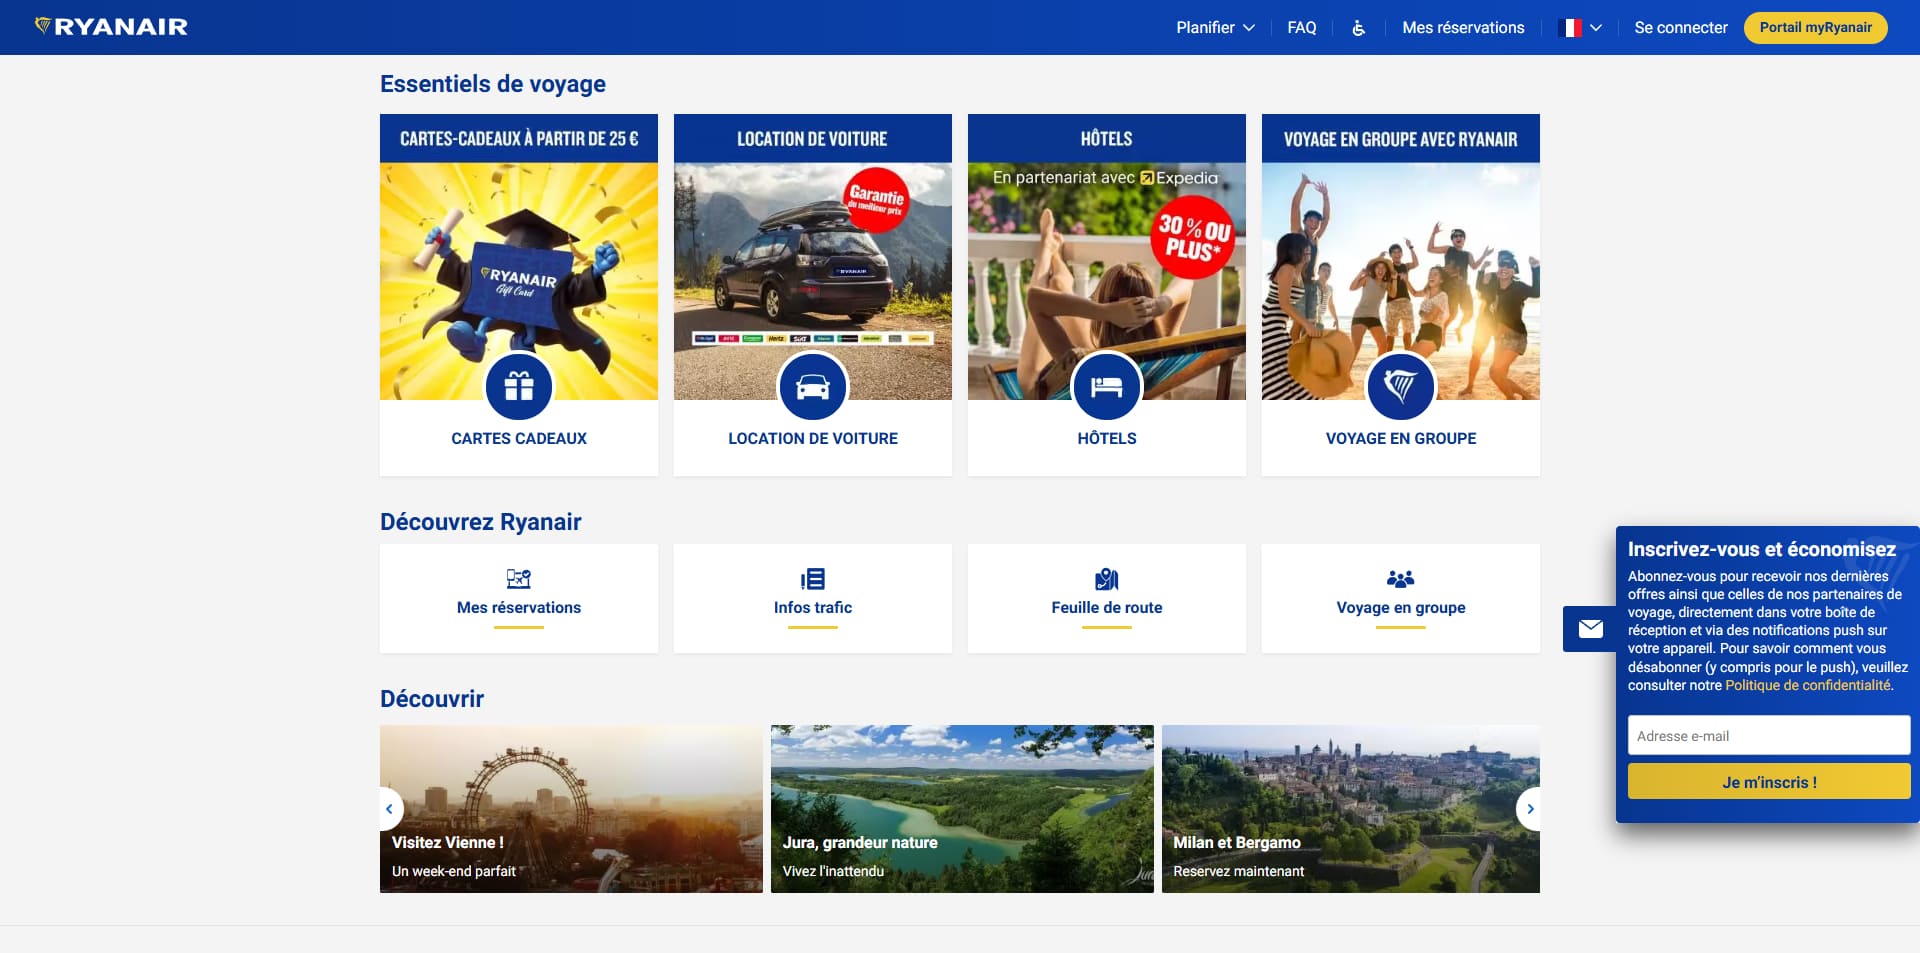The height and width of the screenshot is (953, 1920).
Task: Click the hotel bed circle icon
Action: [1107, 386]
